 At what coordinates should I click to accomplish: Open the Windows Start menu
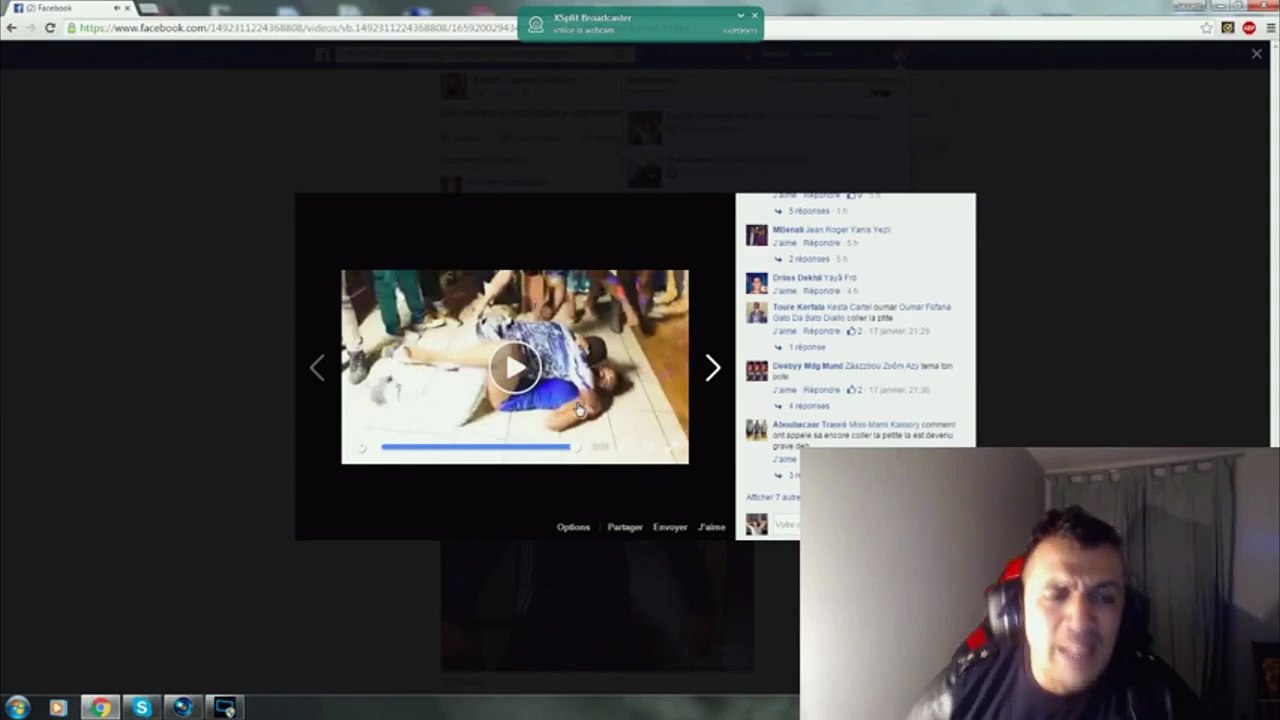coord(17,707)
